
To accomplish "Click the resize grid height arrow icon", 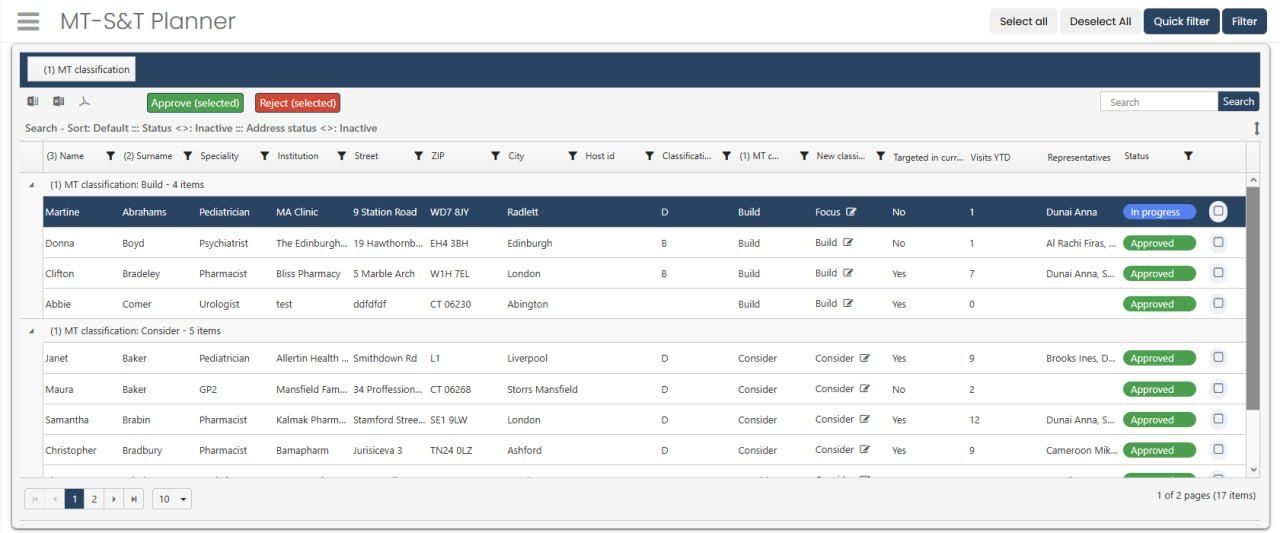I will tap(1256, 128).
